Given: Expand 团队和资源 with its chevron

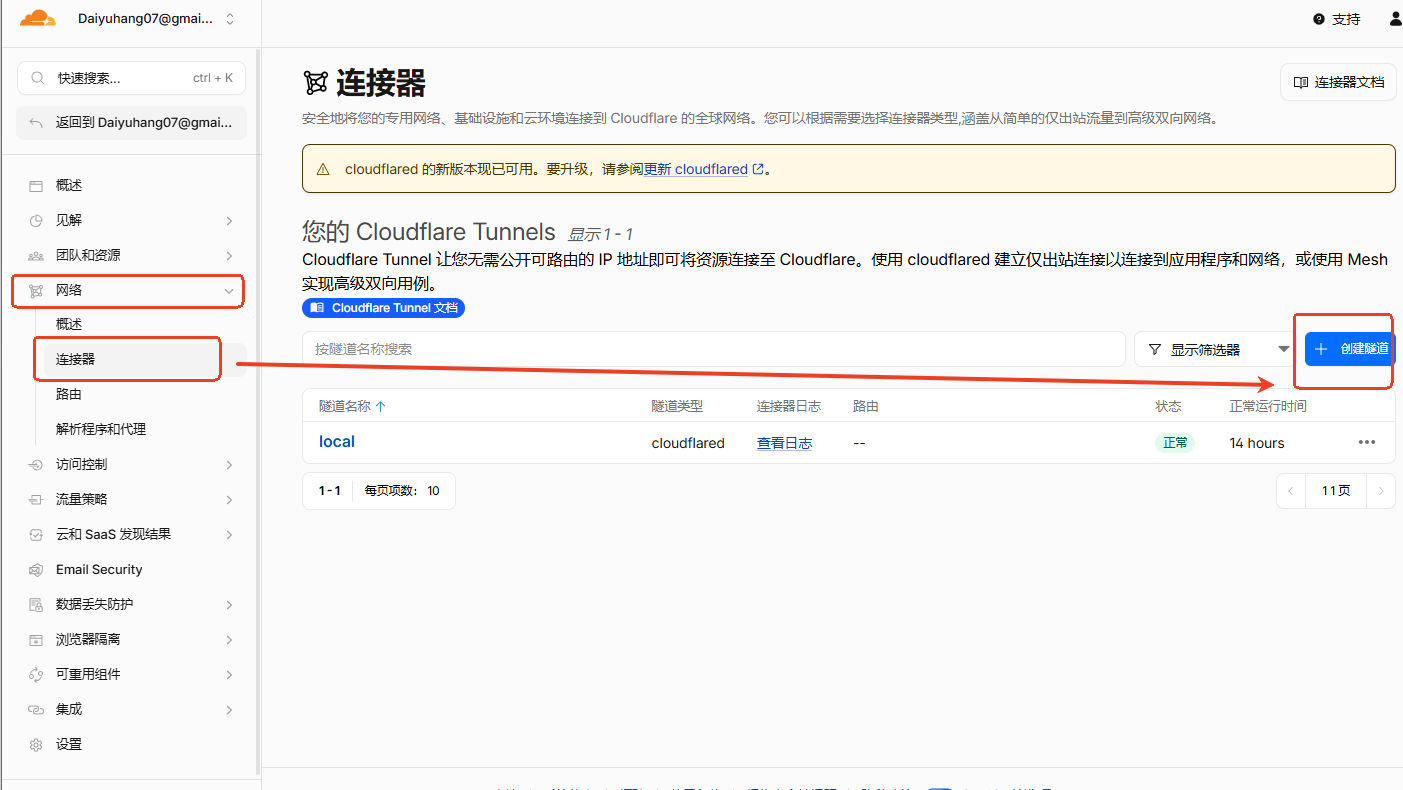Looking at the screenshot, I should [x=229, y=256].
